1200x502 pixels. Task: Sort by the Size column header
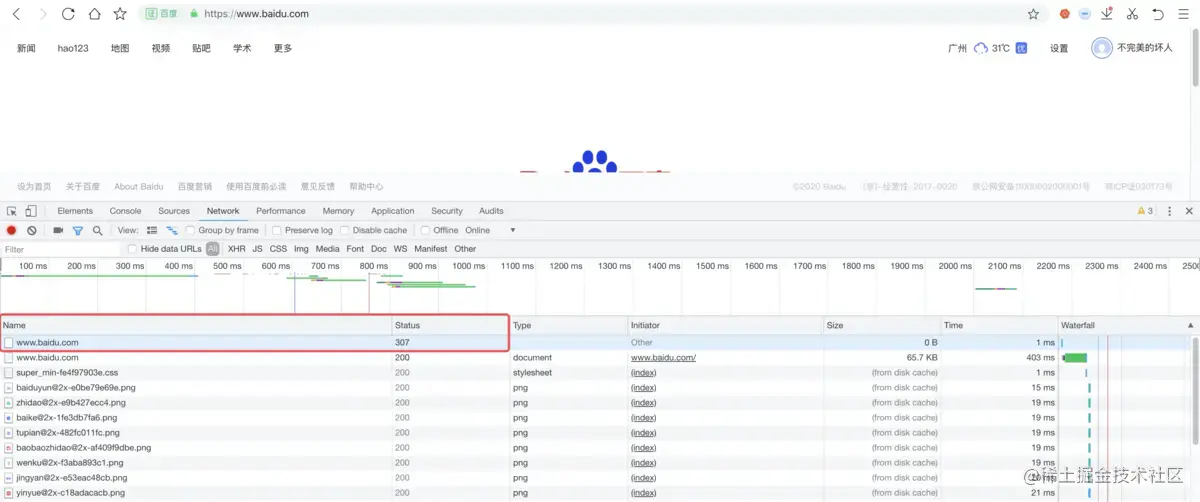tap(882, 325)
